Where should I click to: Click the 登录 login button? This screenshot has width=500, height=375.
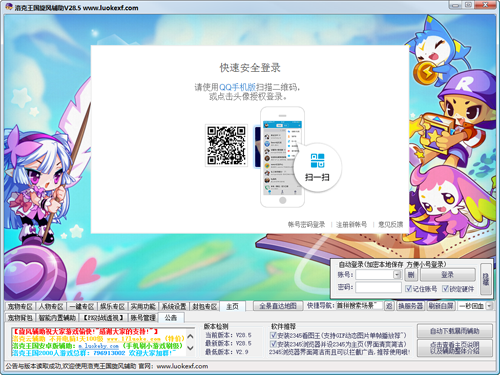(x=447, y=275)
